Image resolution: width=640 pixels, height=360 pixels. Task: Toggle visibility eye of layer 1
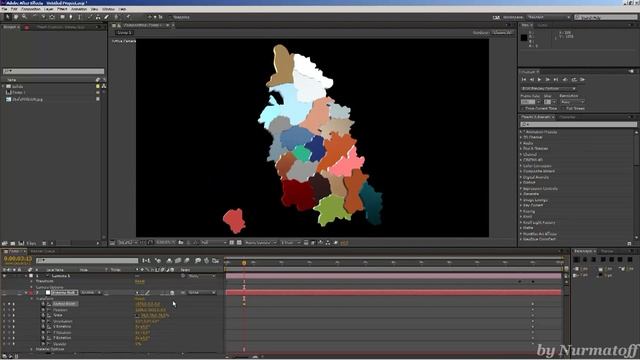[4, 276]
